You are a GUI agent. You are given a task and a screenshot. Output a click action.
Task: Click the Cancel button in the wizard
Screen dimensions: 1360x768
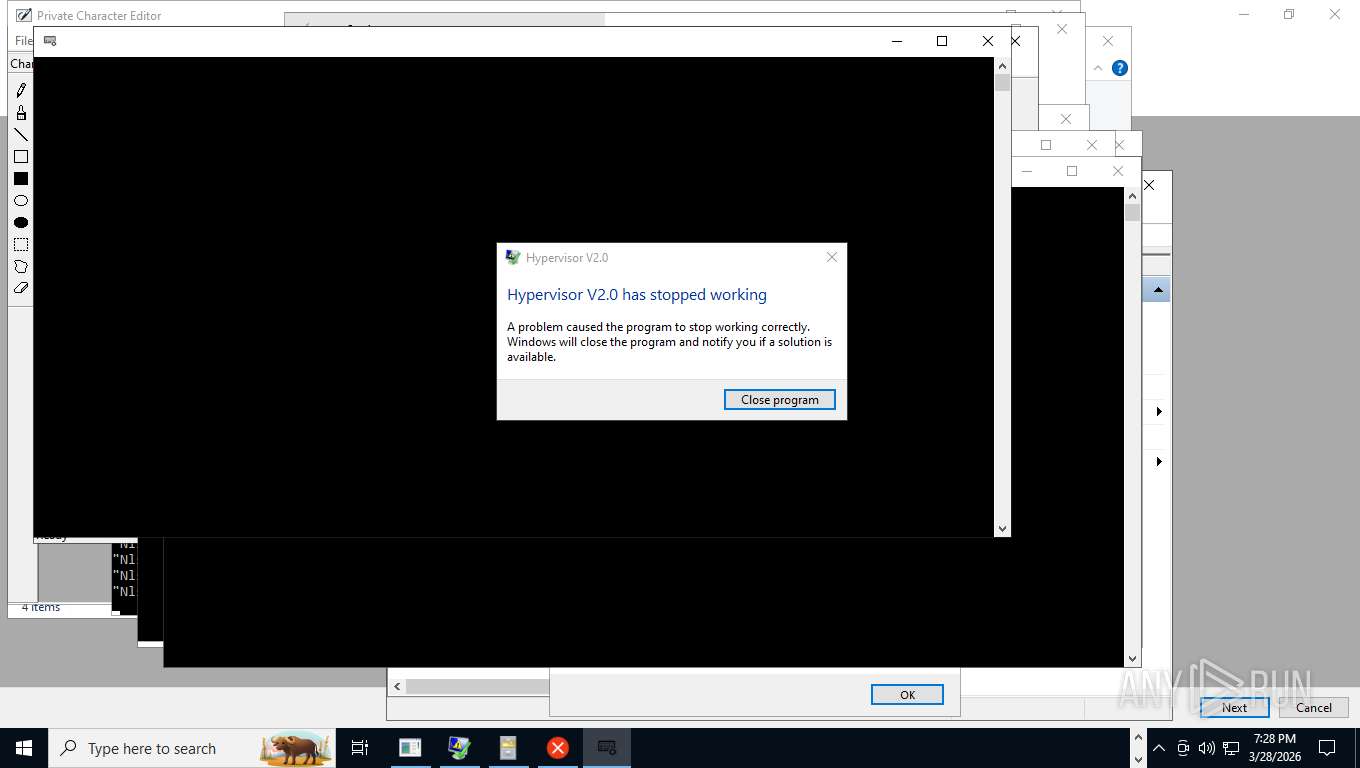1314,707
